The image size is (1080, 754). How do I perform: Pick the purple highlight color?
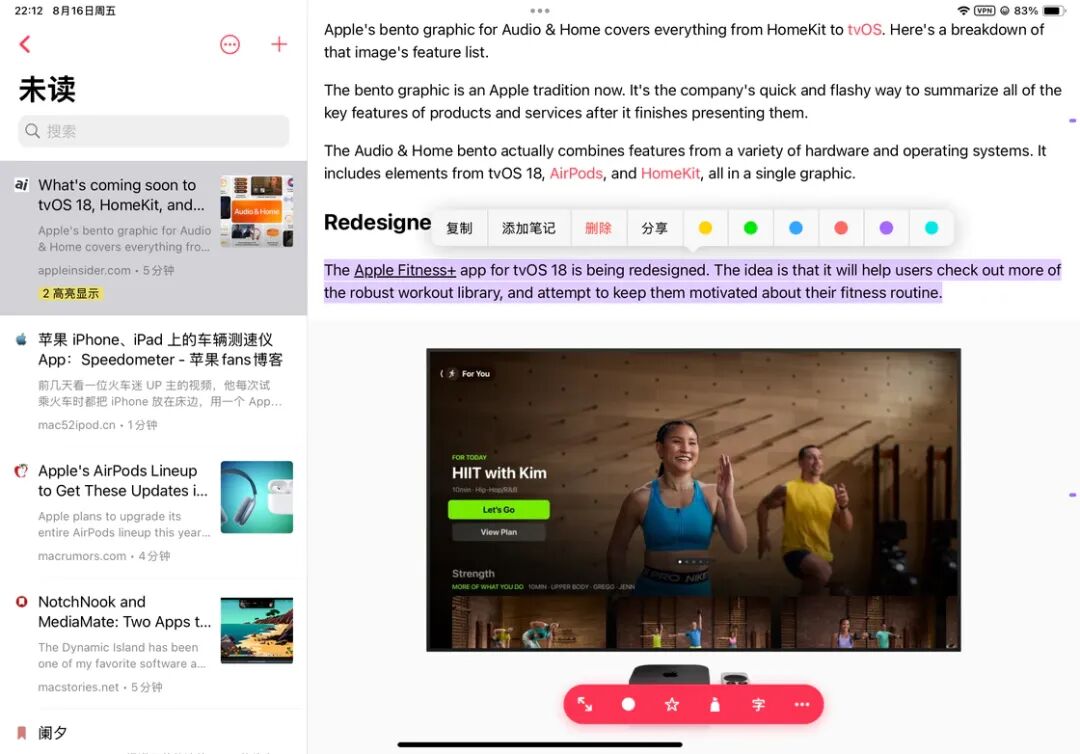coord(886,228)
